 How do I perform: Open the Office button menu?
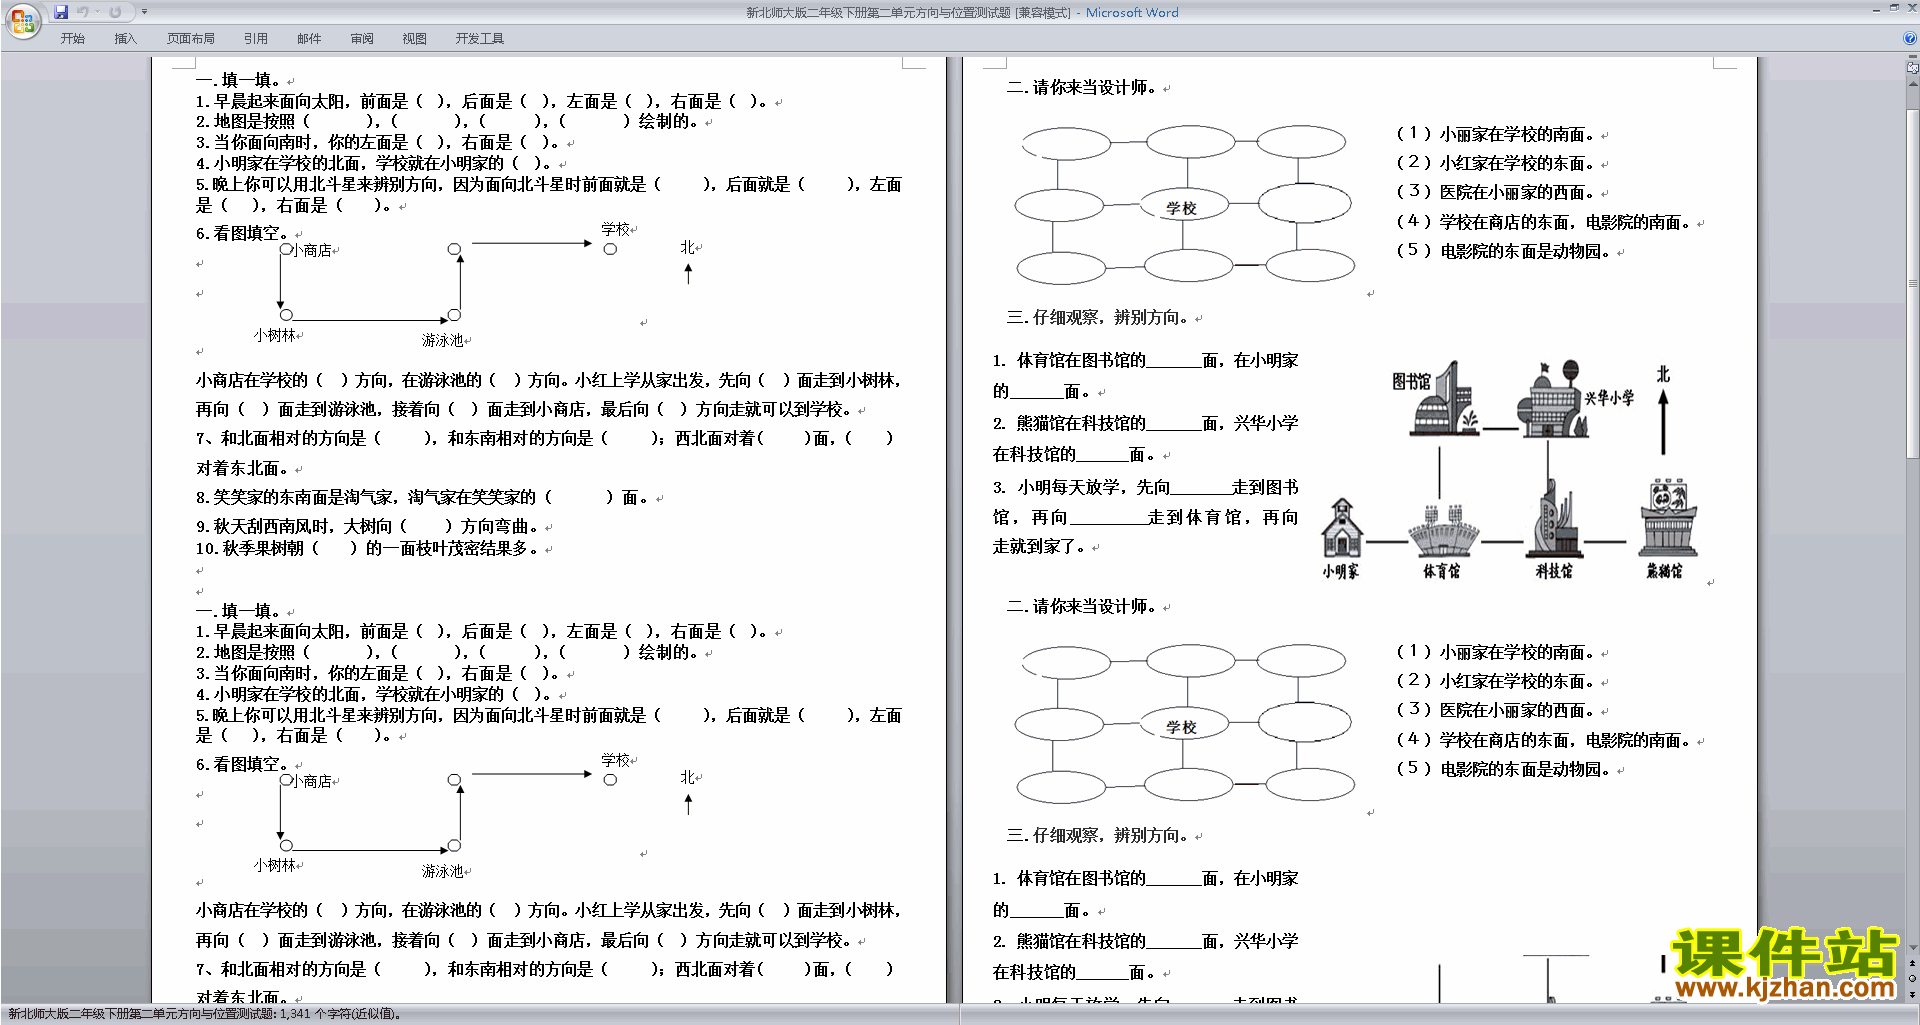22,20
